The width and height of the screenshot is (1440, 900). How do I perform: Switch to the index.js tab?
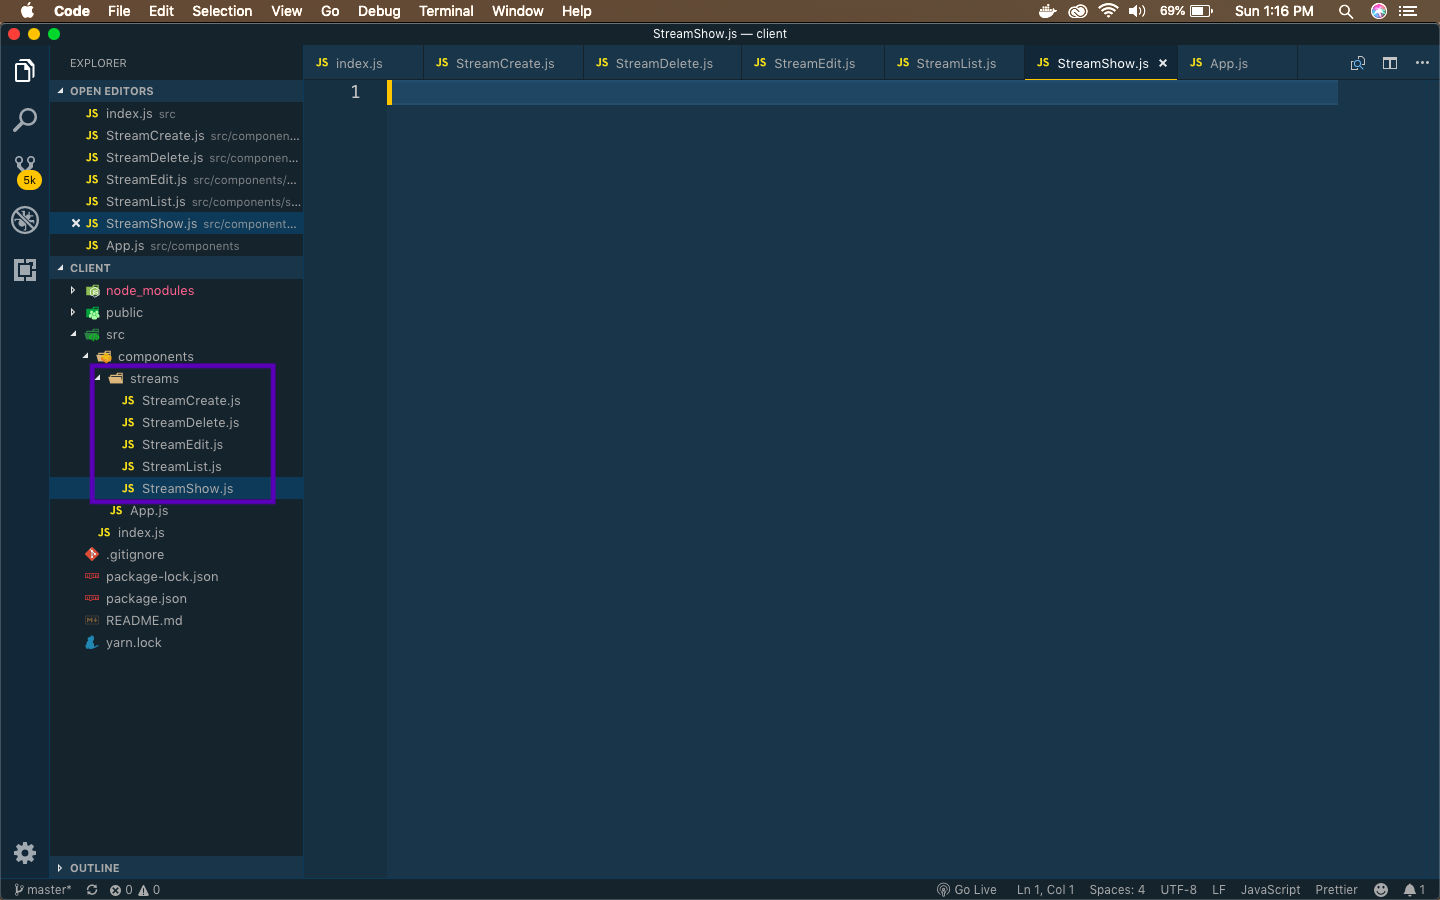pyautogui.click(x=362, y=63)
